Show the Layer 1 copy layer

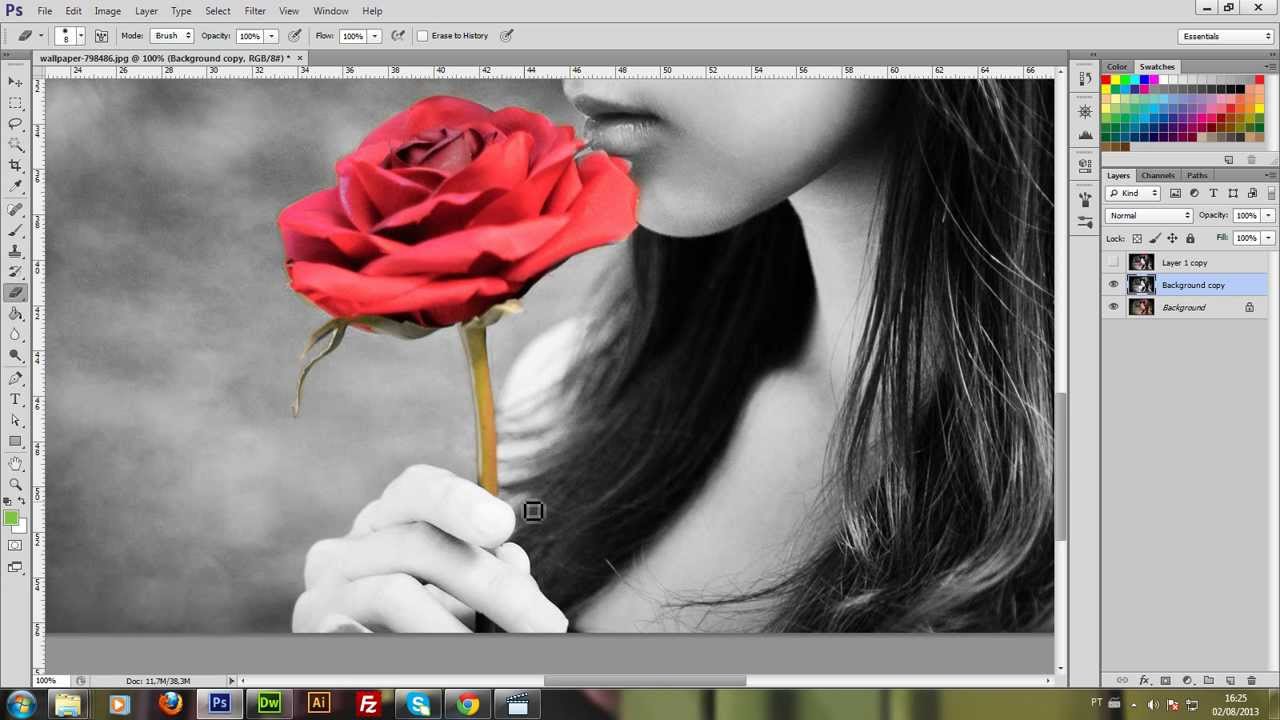(1113, 263)
